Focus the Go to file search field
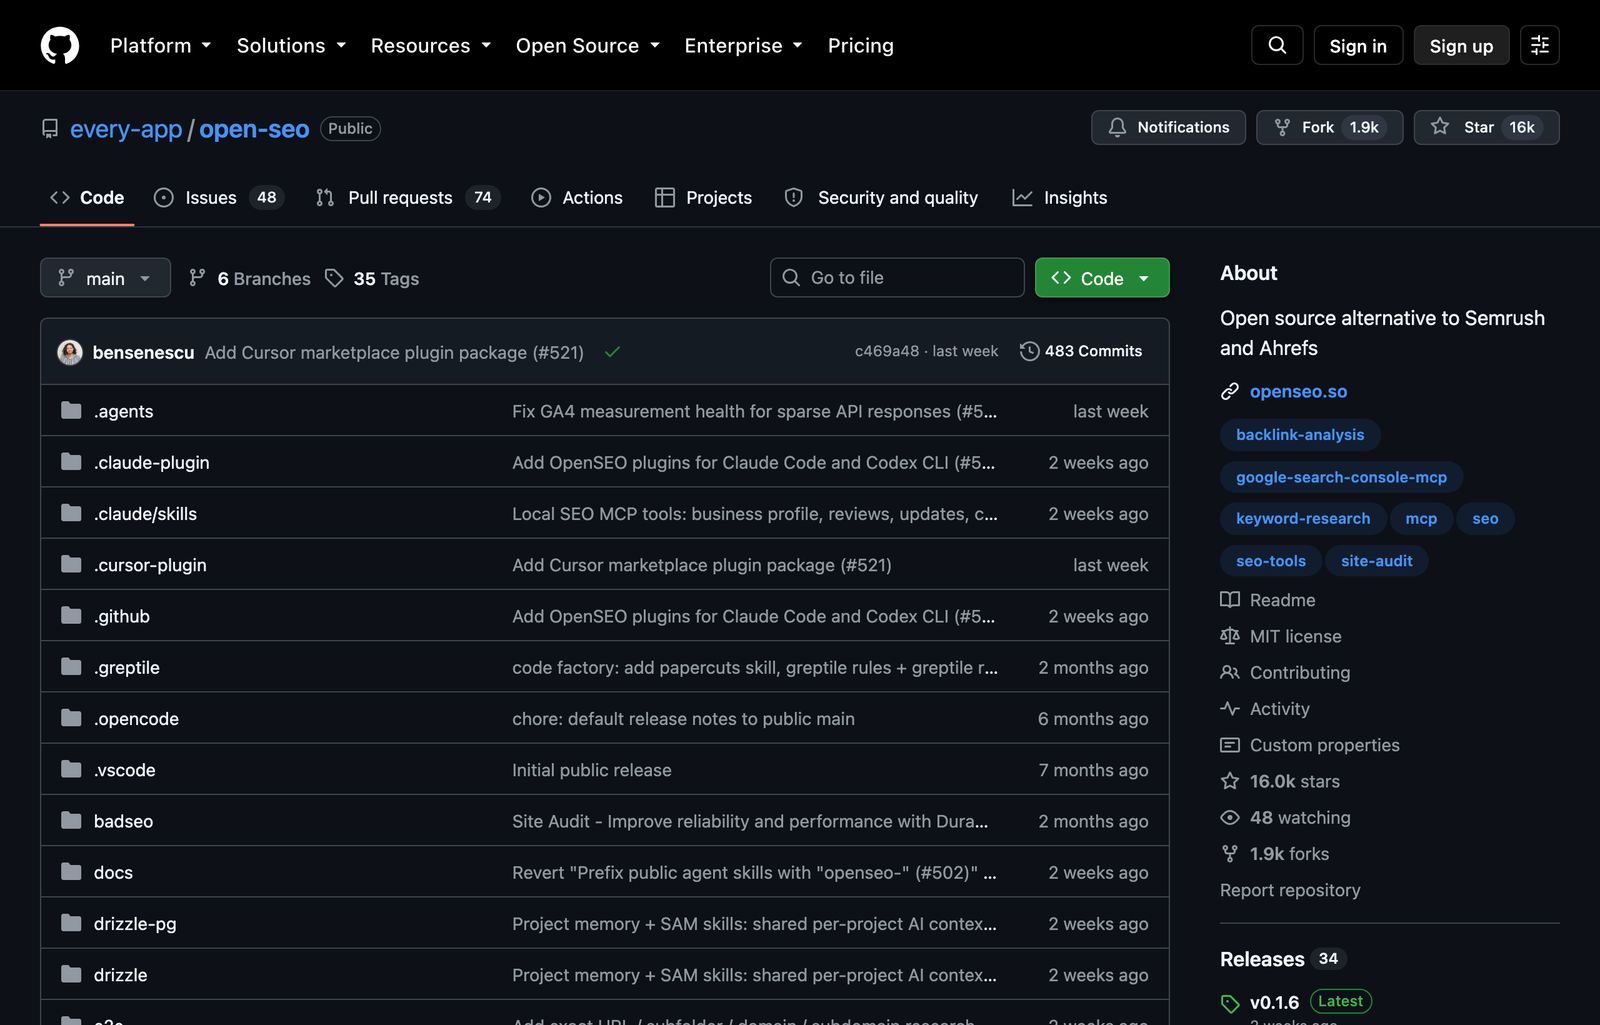This screenshot has height=1025, width=1600. point(897,278)
